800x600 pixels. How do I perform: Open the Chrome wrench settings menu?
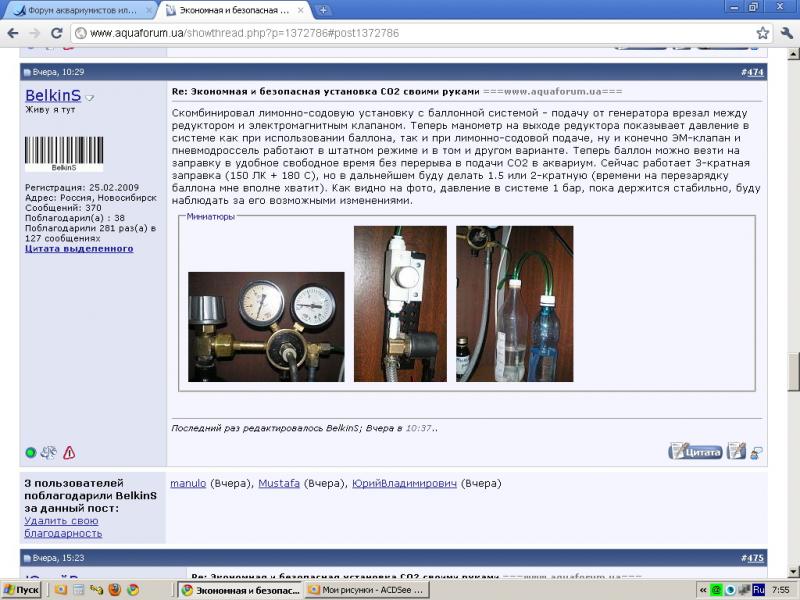click(x=786, y=33)
